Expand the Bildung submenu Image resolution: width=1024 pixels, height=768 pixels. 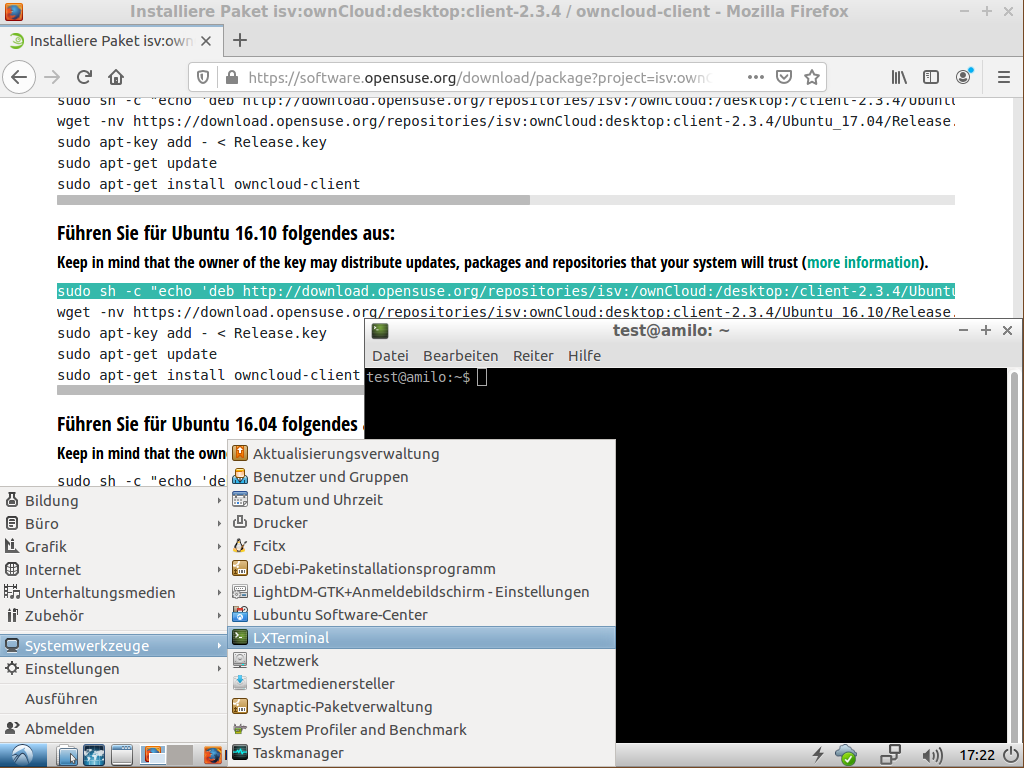click(x=112, y=501)
